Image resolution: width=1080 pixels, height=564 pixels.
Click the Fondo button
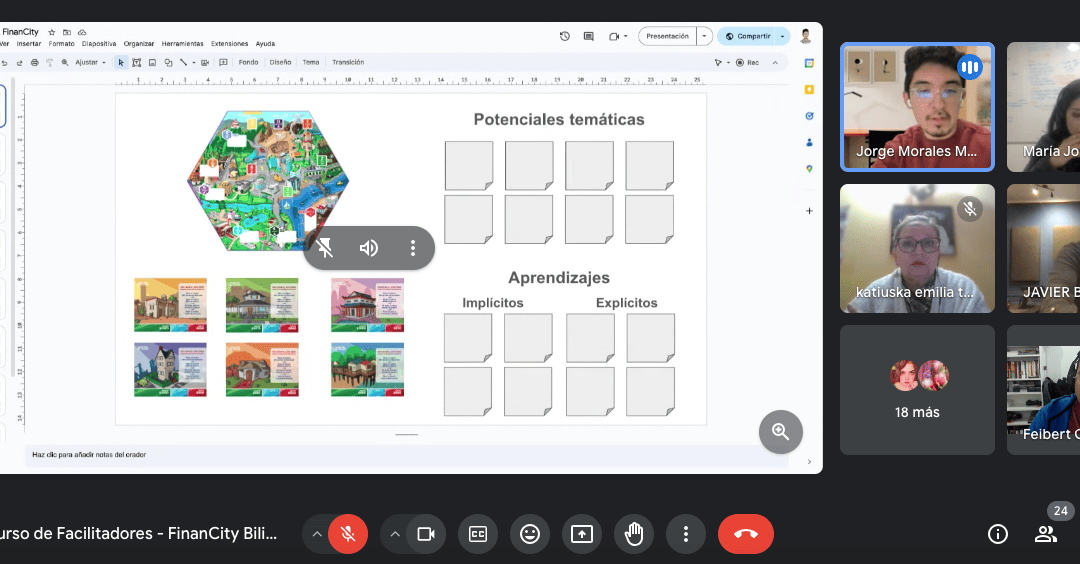(249, 63)
